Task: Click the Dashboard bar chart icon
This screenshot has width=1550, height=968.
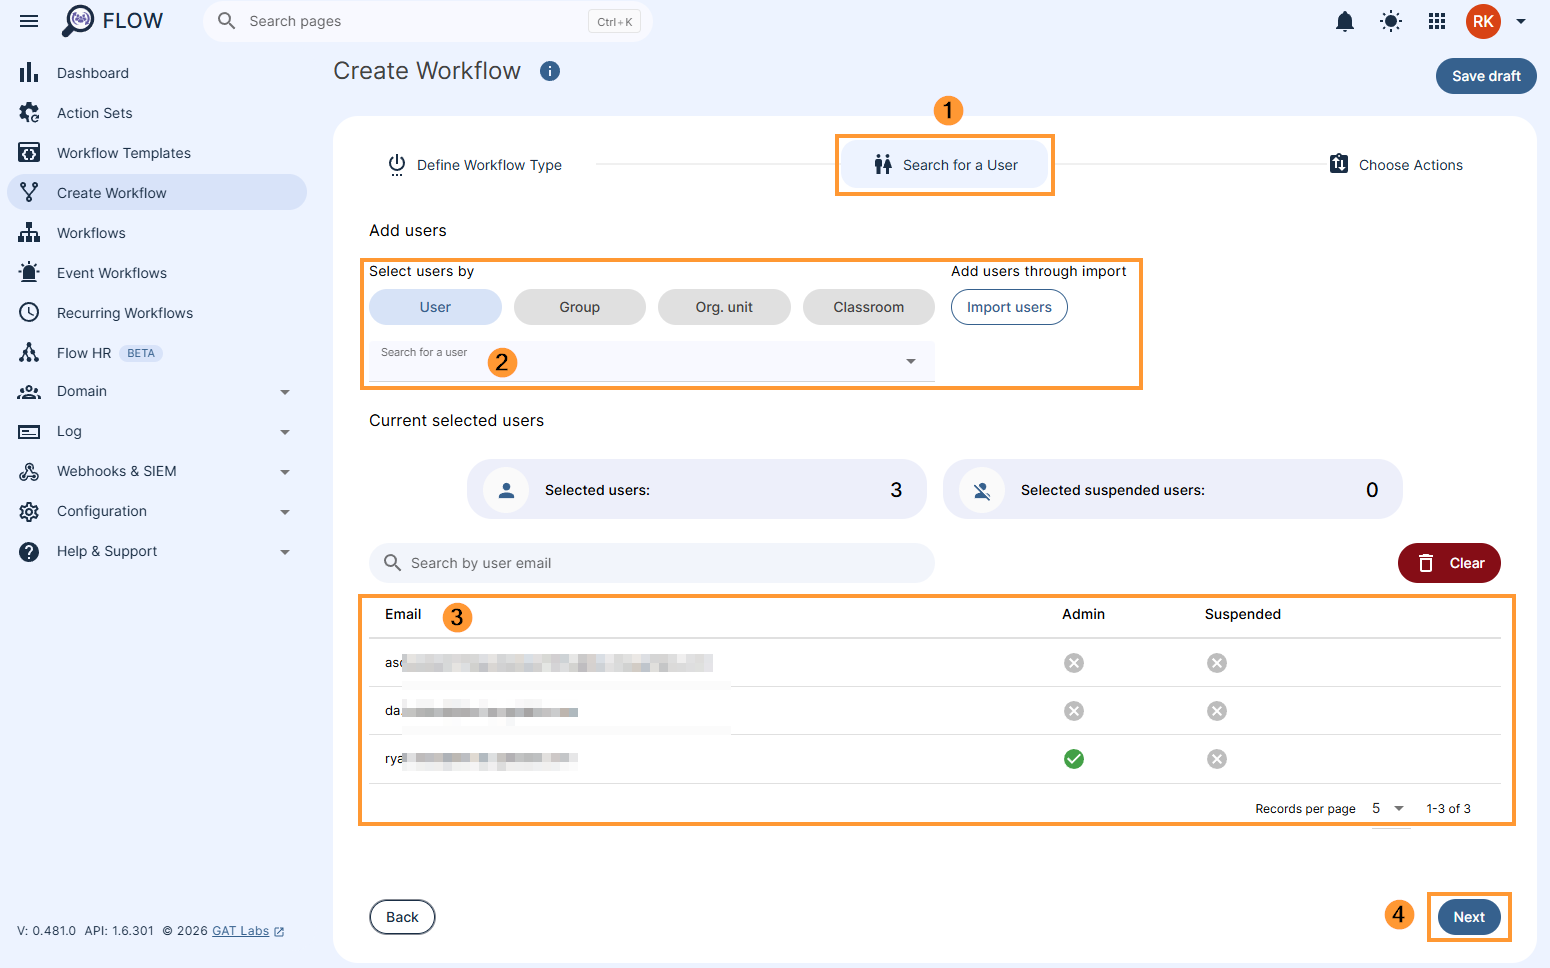Action: (29, 73)
